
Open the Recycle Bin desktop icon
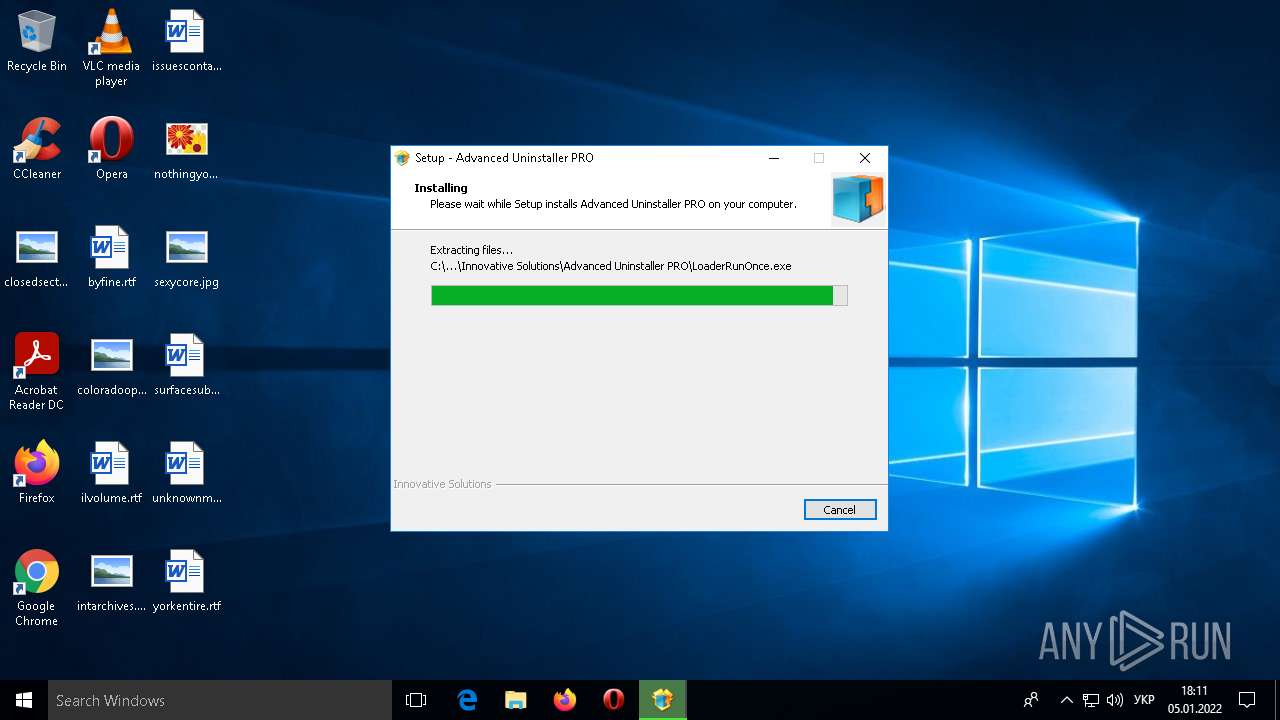point(37,41)
